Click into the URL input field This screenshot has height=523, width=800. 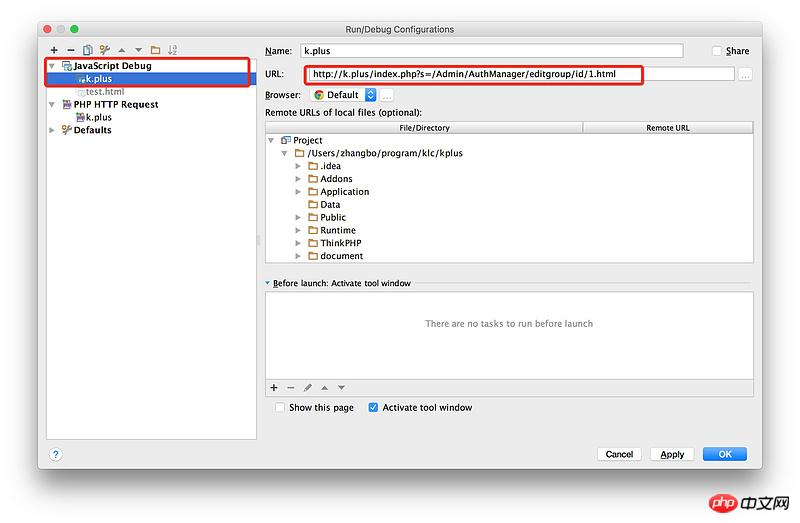coord(521,74)
